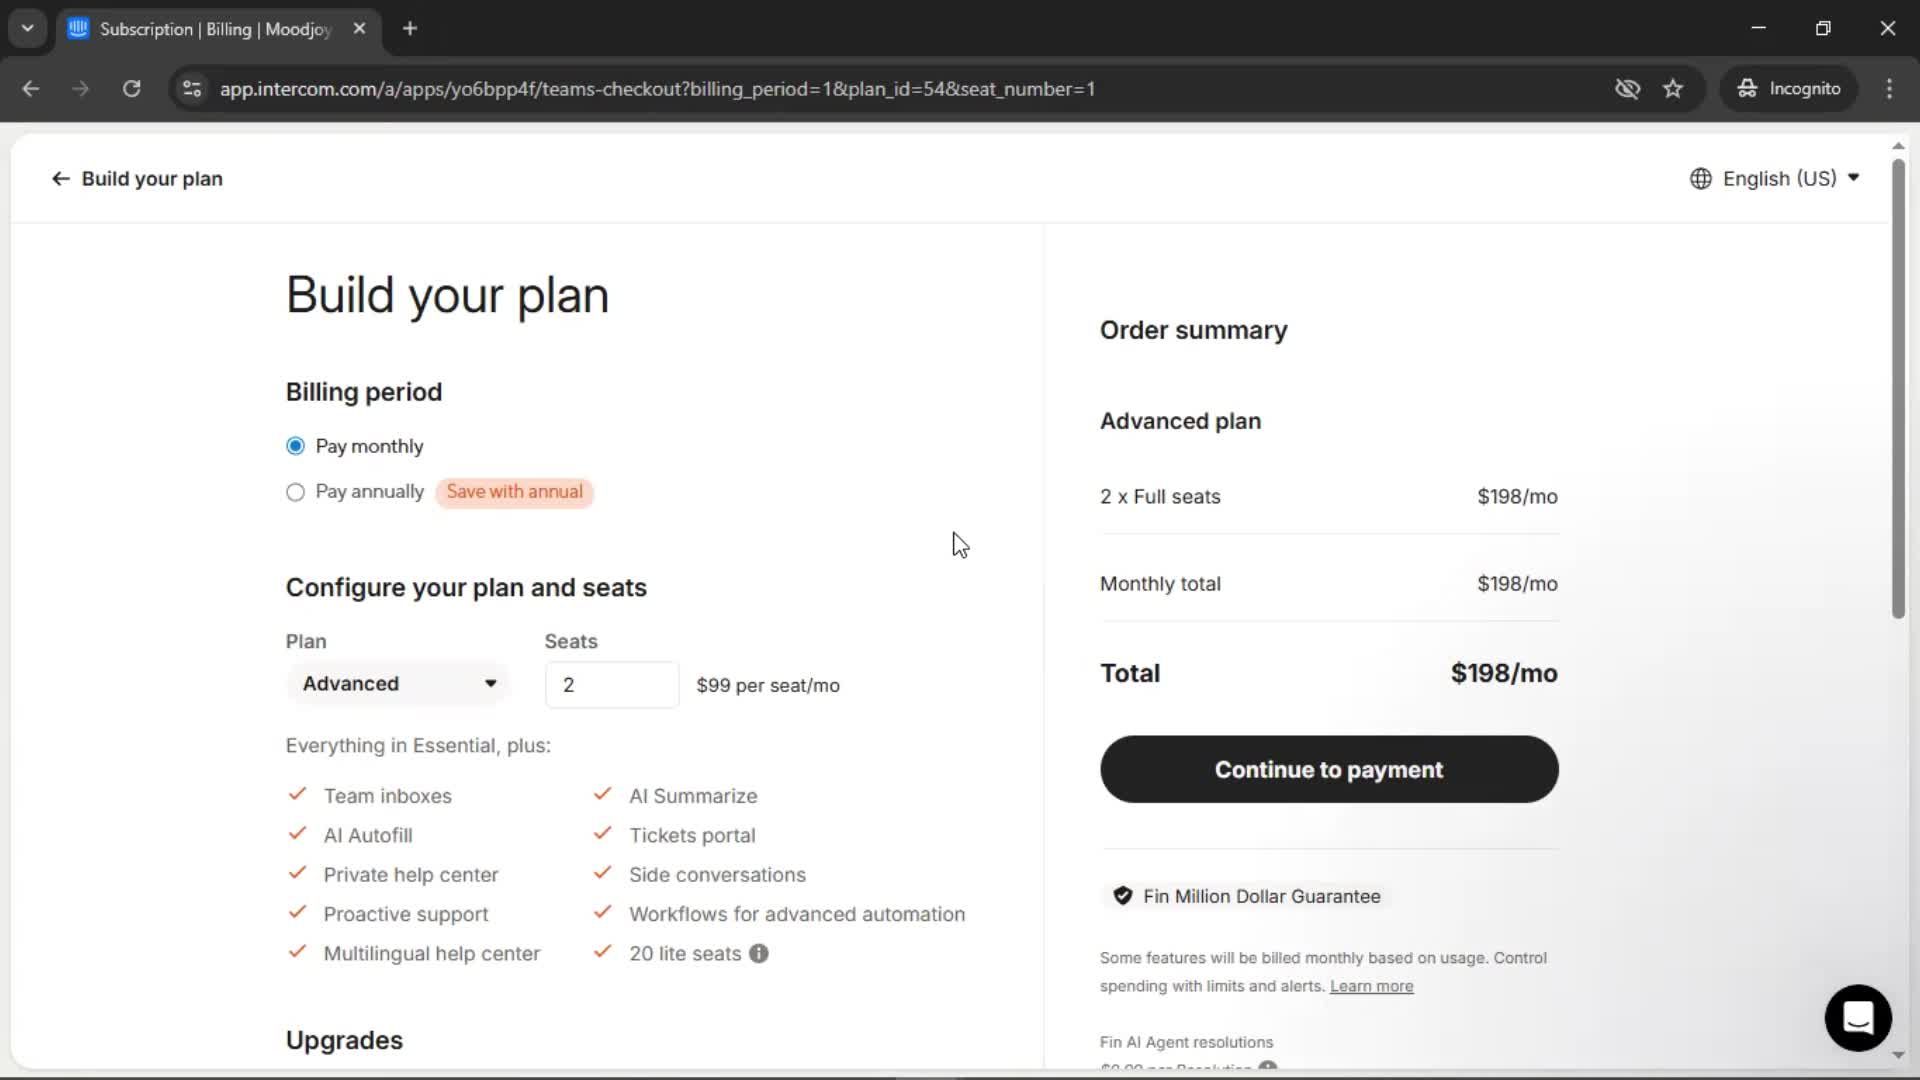
Task: Click the globe language icon
Action: pos(1700,179)
